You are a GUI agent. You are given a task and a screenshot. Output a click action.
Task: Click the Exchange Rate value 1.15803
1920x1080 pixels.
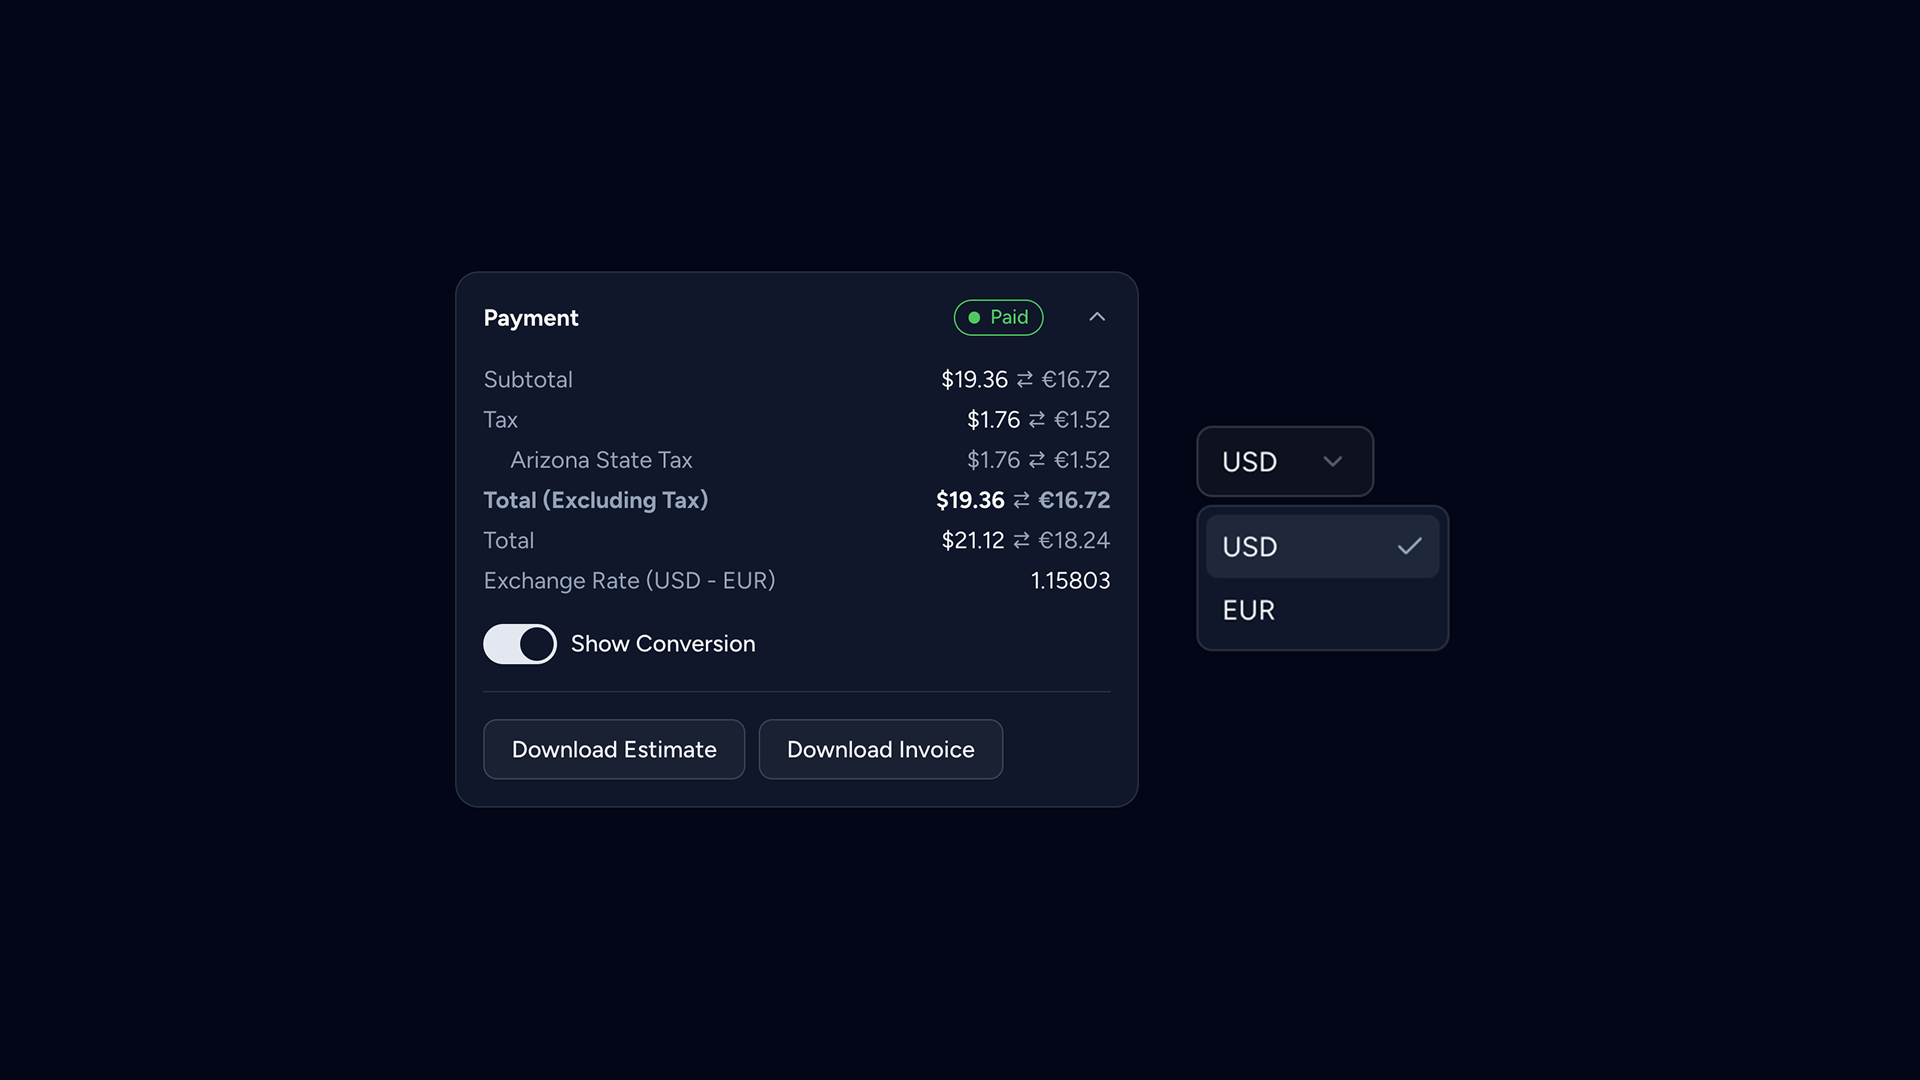1071,580
